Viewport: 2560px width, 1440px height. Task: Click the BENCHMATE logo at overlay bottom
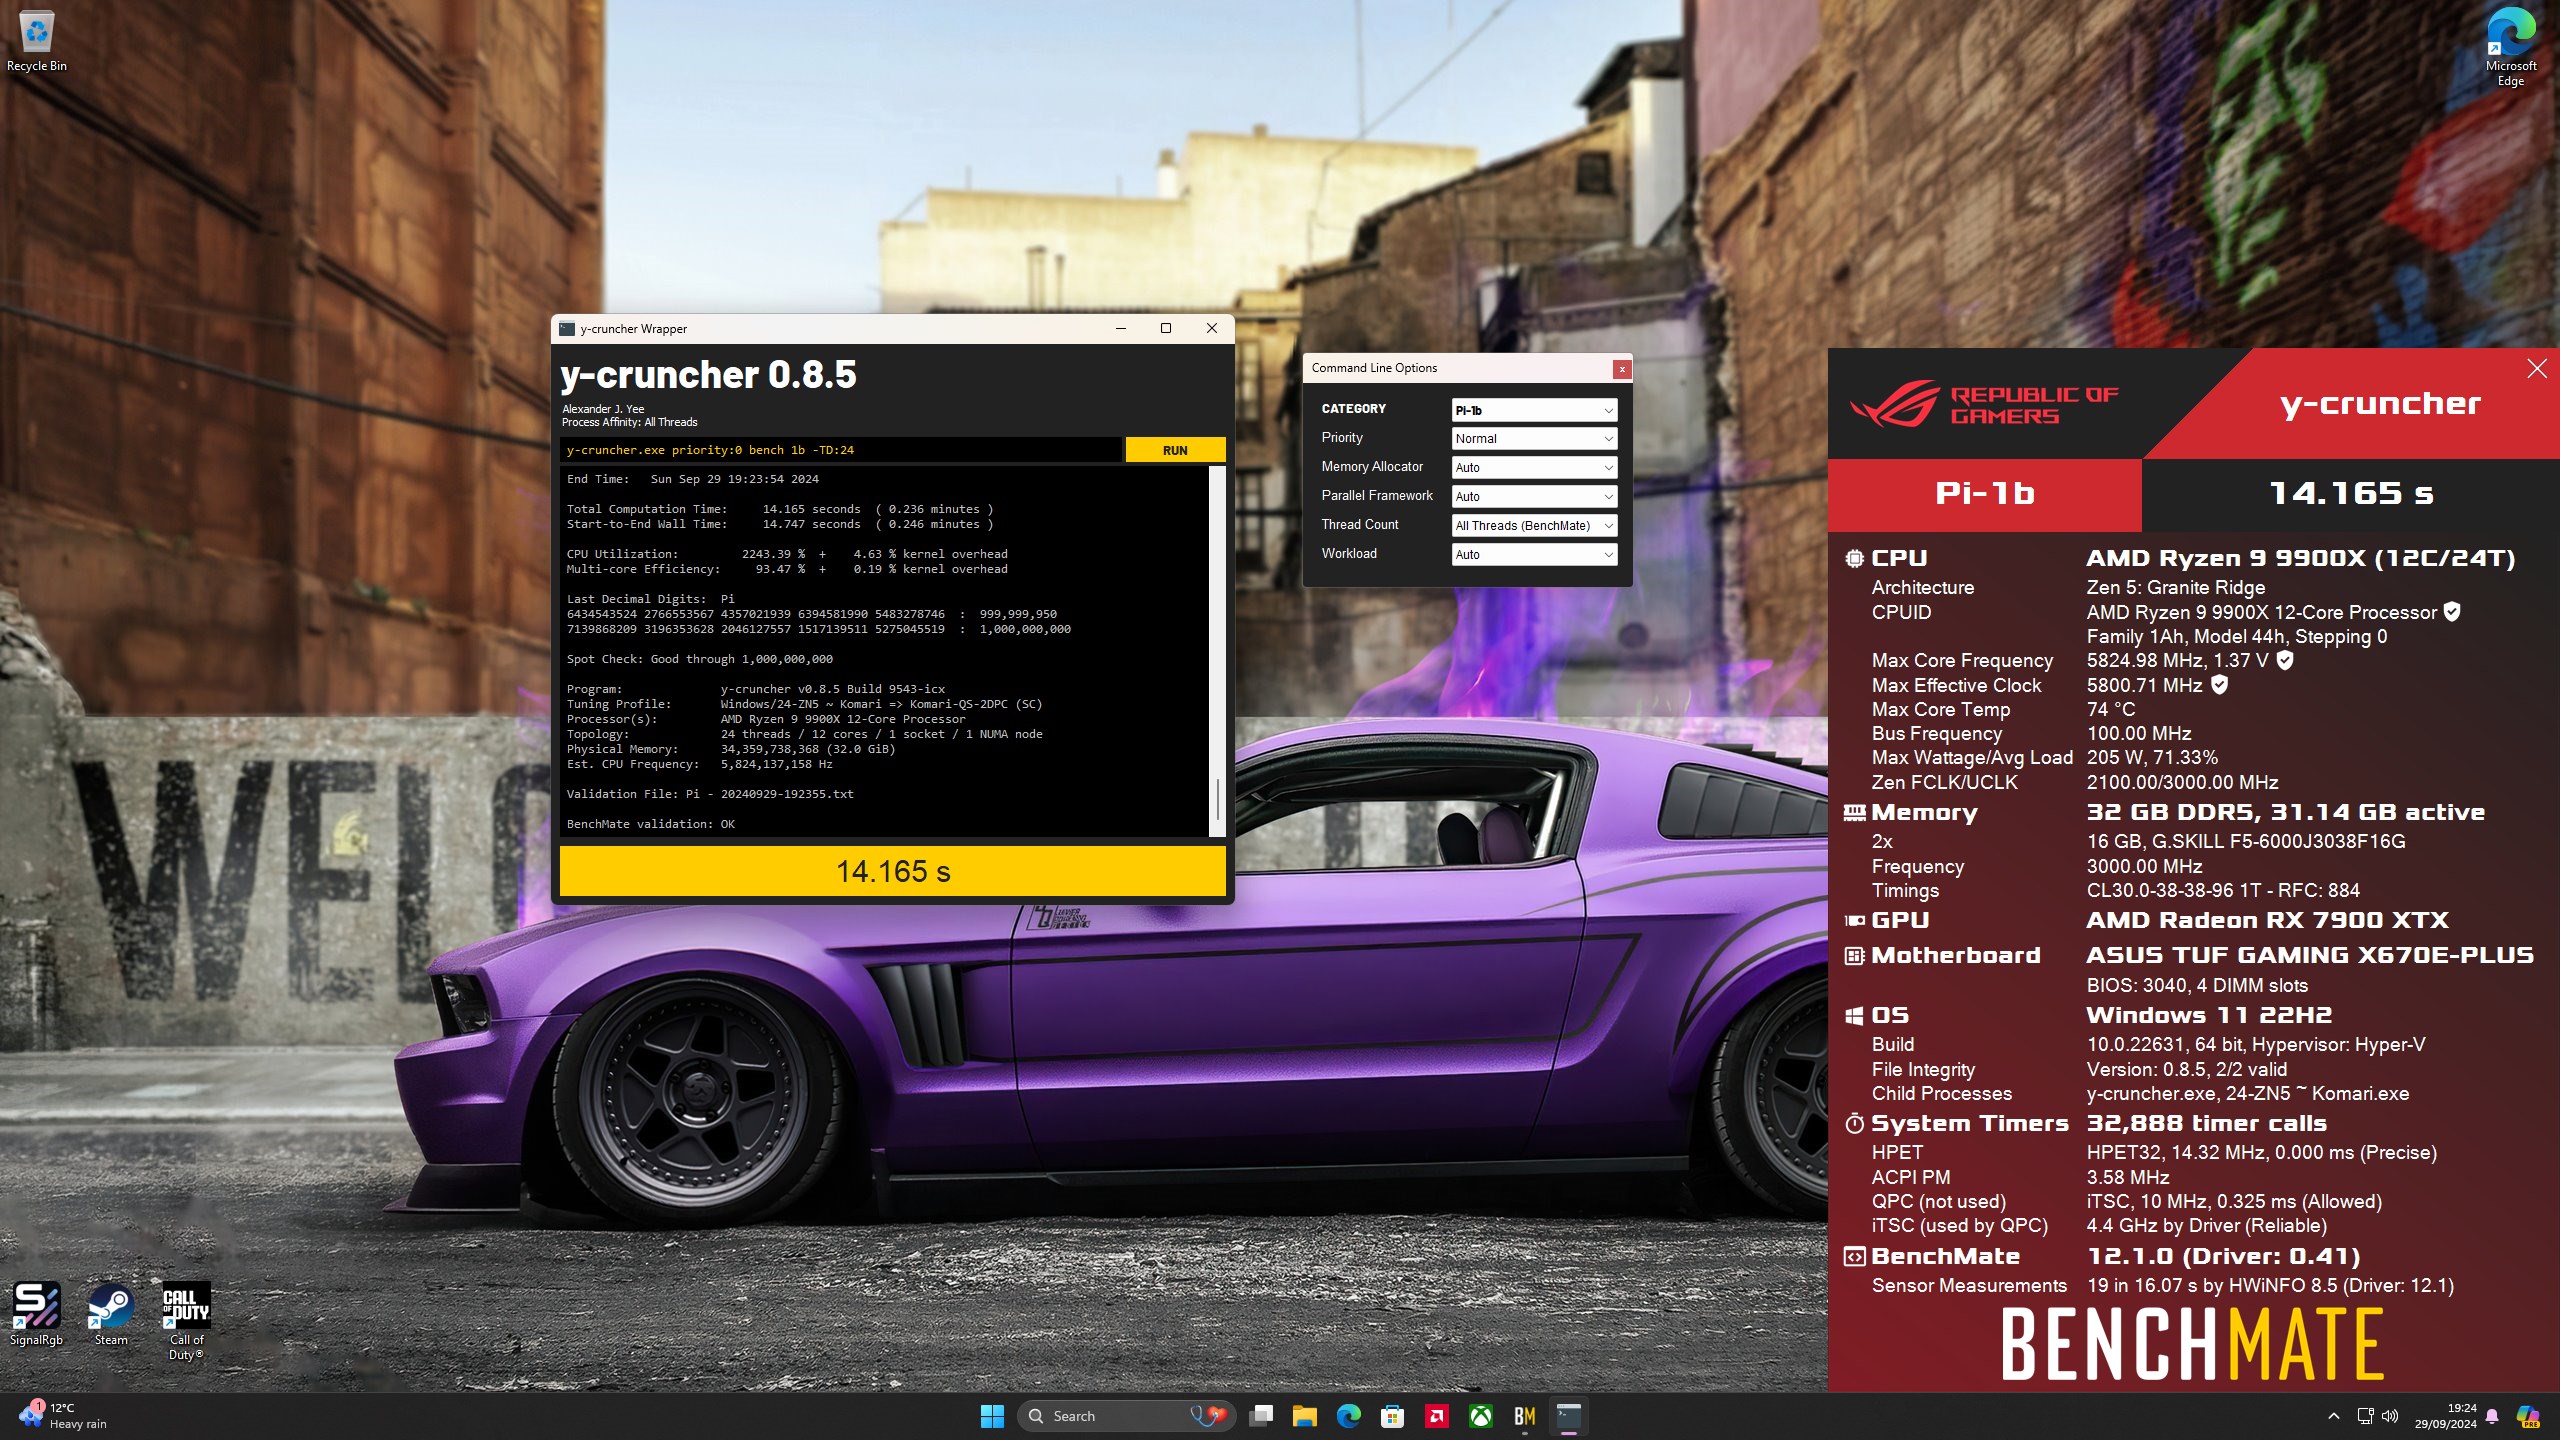(x=2192, y=1344)
